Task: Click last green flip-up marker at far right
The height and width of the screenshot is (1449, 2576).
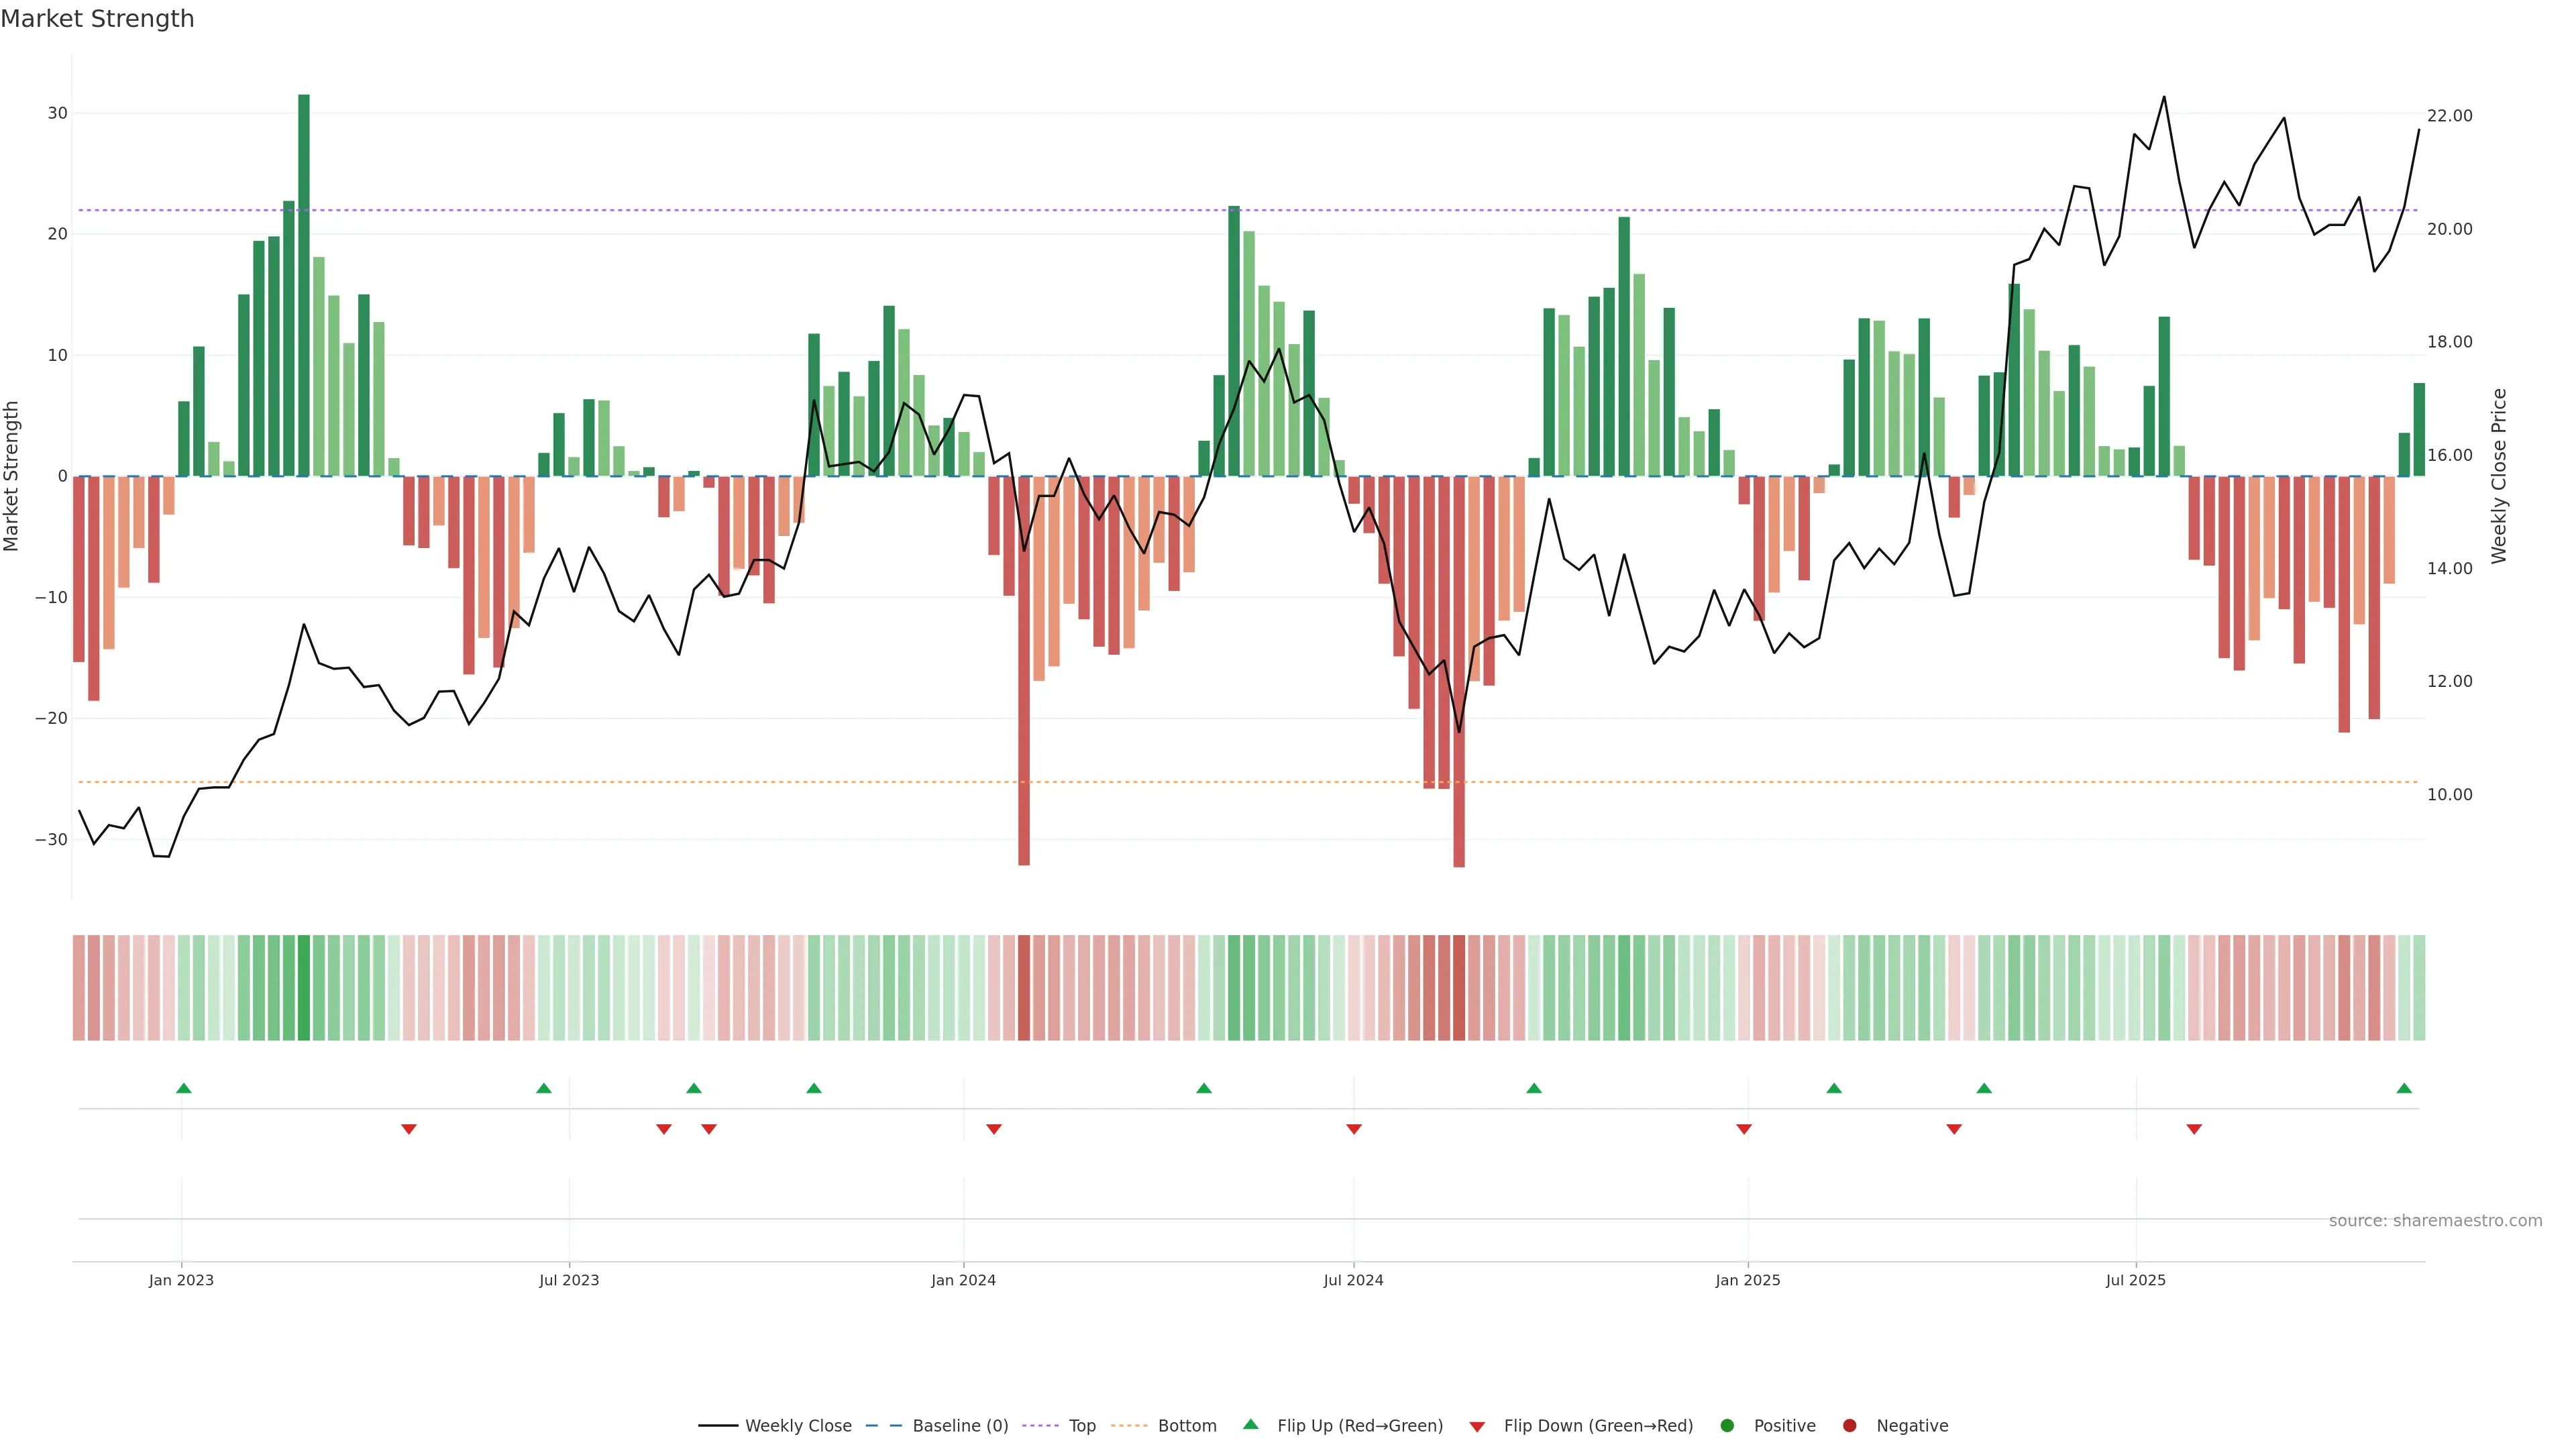Action: (x=2404, y=1088)
